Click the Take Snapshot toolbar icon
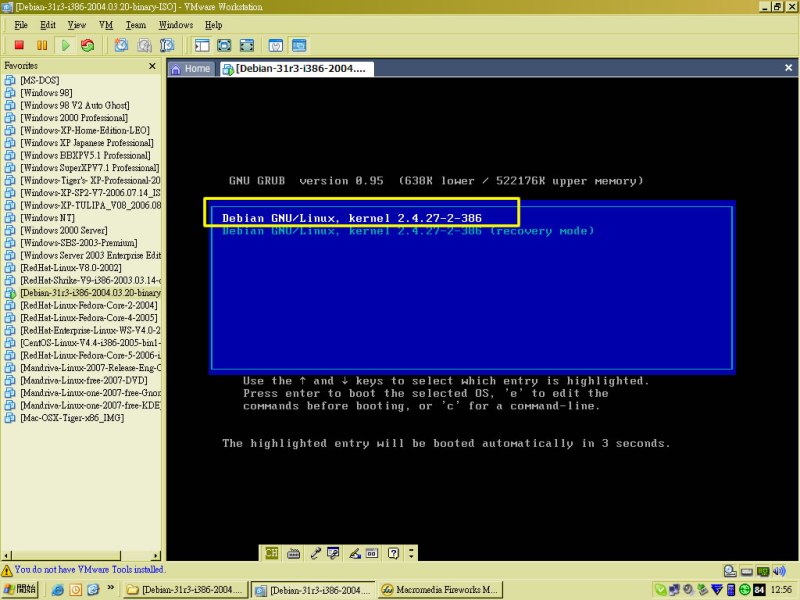The height and width of the screenshot is (600, 800). (x=121, y=45)
